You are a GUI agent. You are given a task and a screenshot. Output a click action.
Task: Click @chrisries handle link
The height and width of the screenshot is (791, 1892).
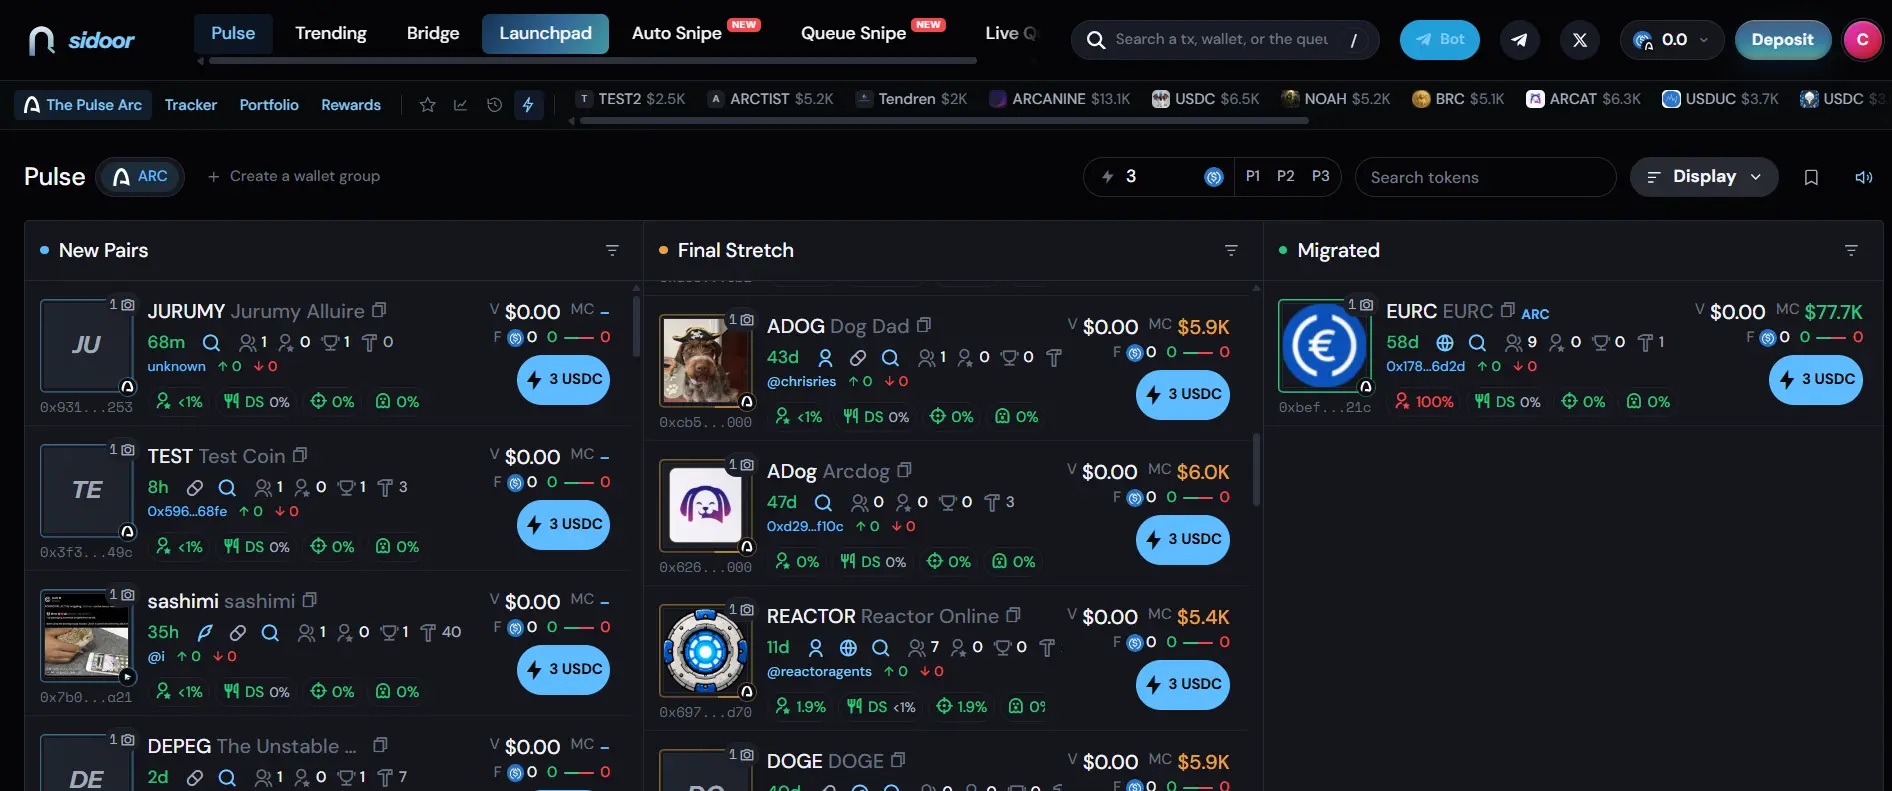(801, 382)
